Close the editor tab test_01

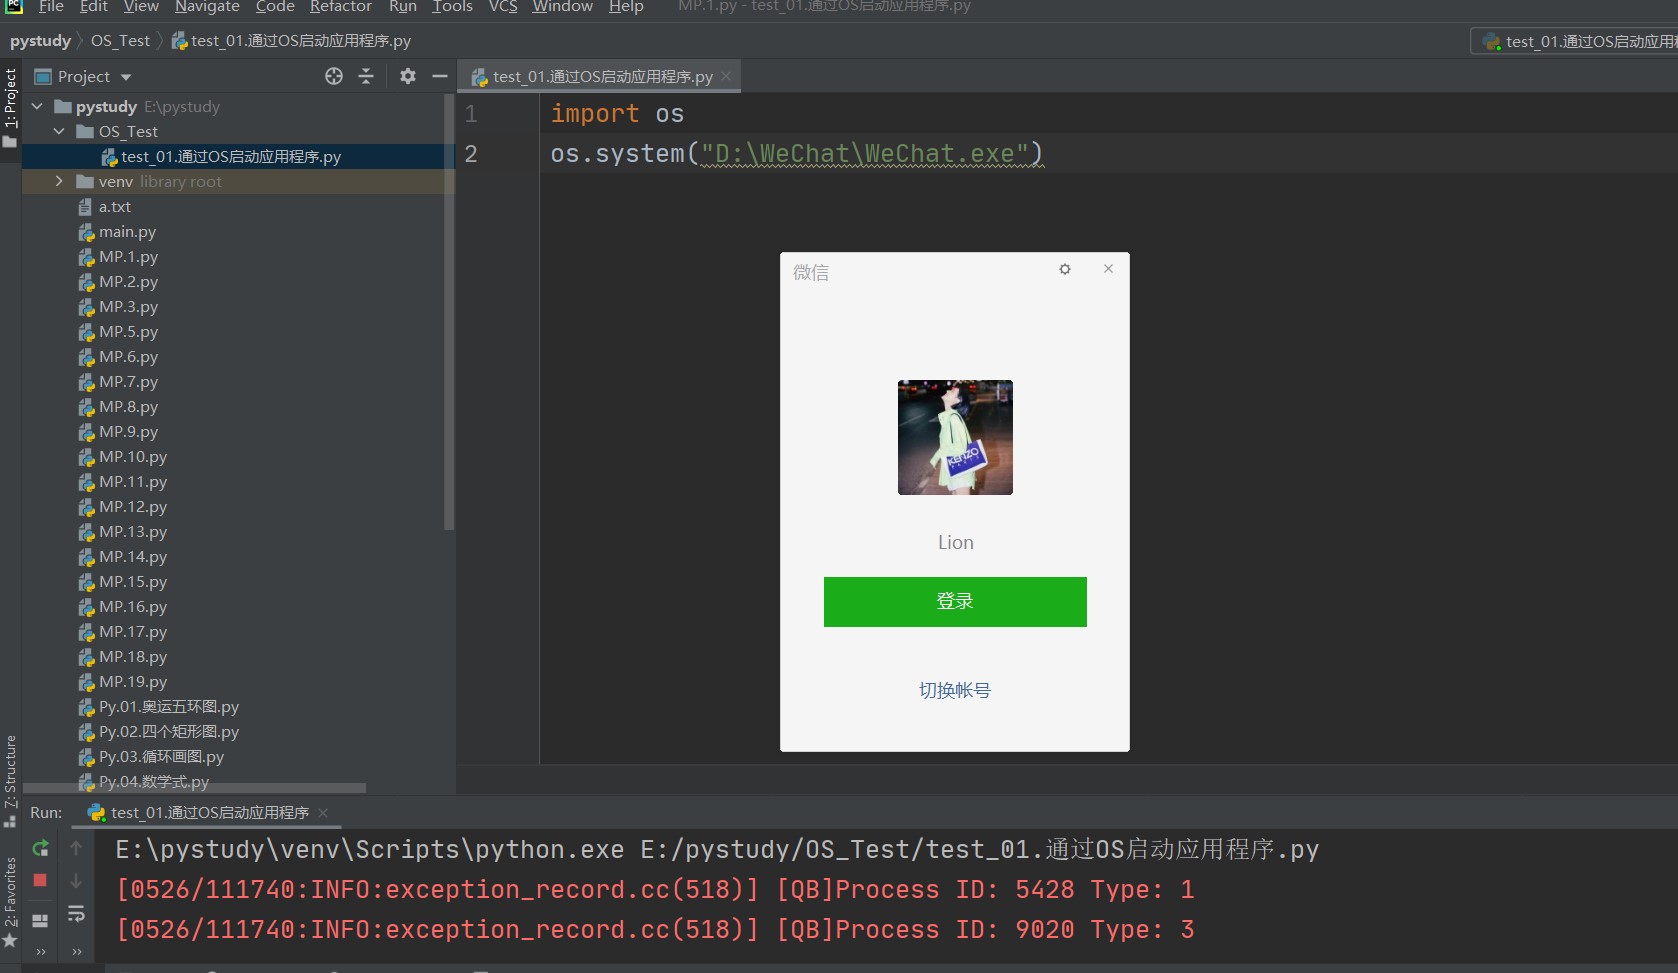726,76
